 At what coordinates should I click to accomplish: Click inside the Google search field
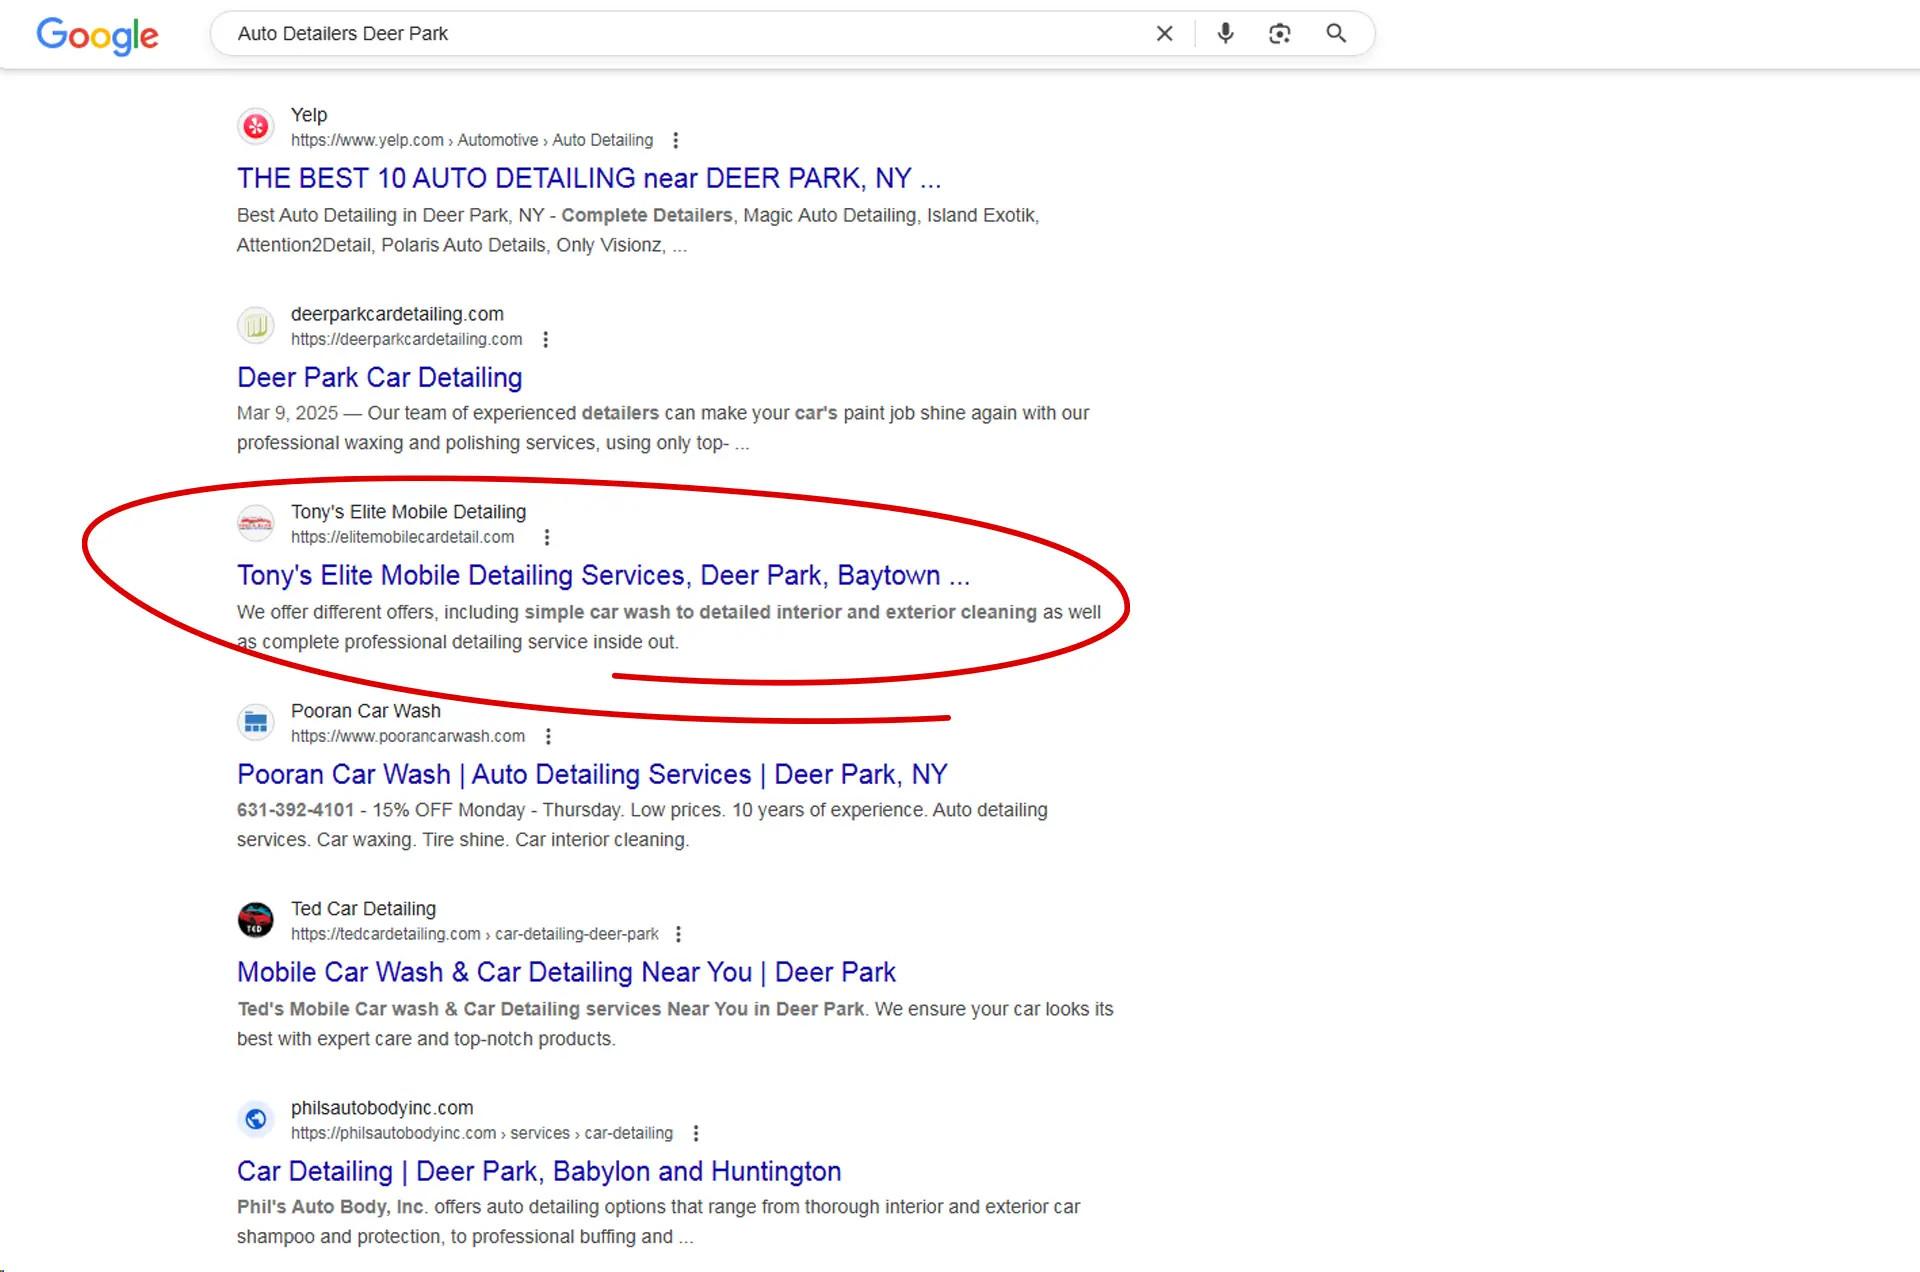coord(680,34)
